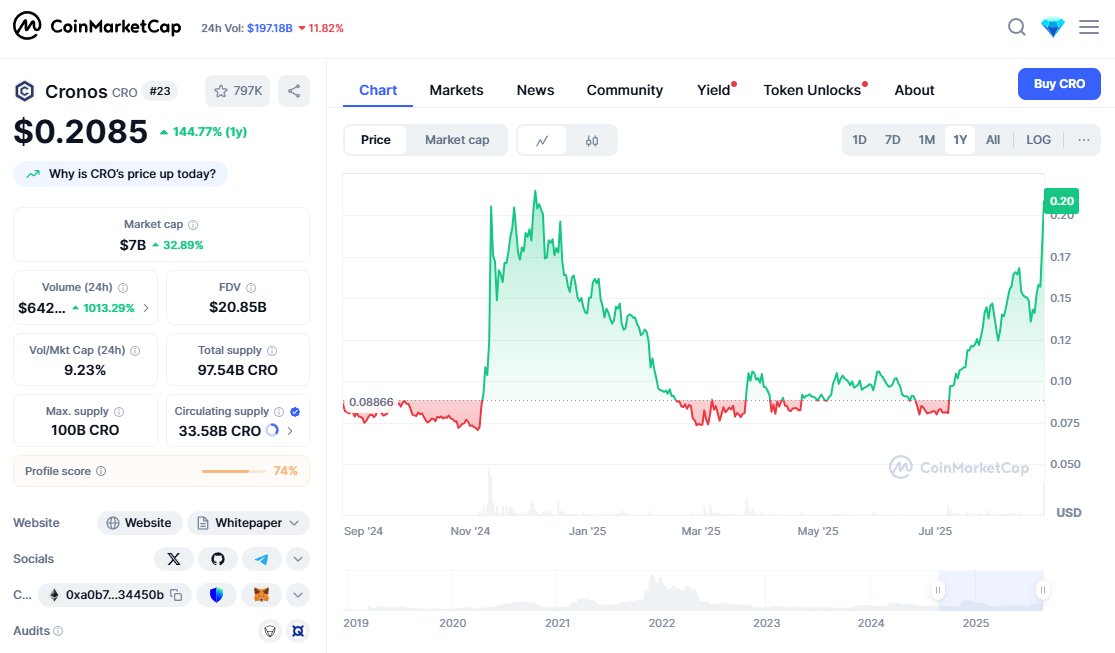Select the Price toggle
Image resolution: width=1115 pixels, height=653 pixels.
(375, 140)
